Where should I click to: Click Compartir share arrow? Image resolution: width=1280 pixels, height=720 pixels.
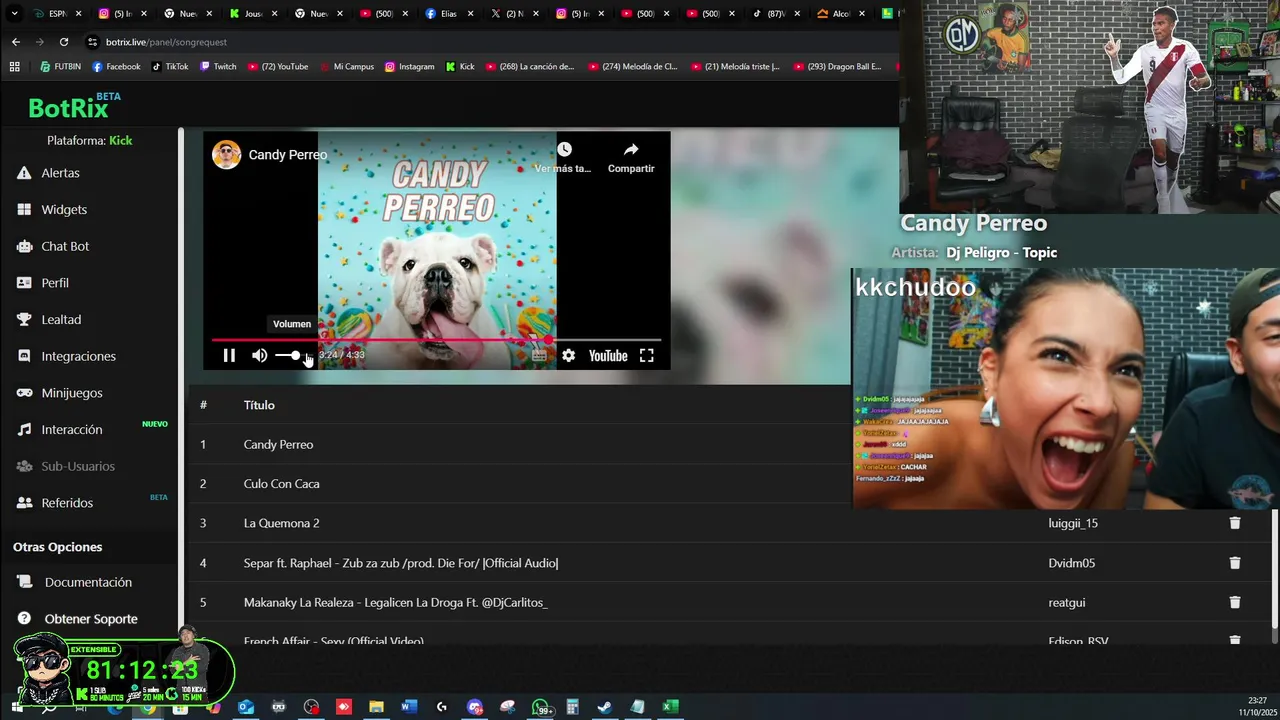631,149
